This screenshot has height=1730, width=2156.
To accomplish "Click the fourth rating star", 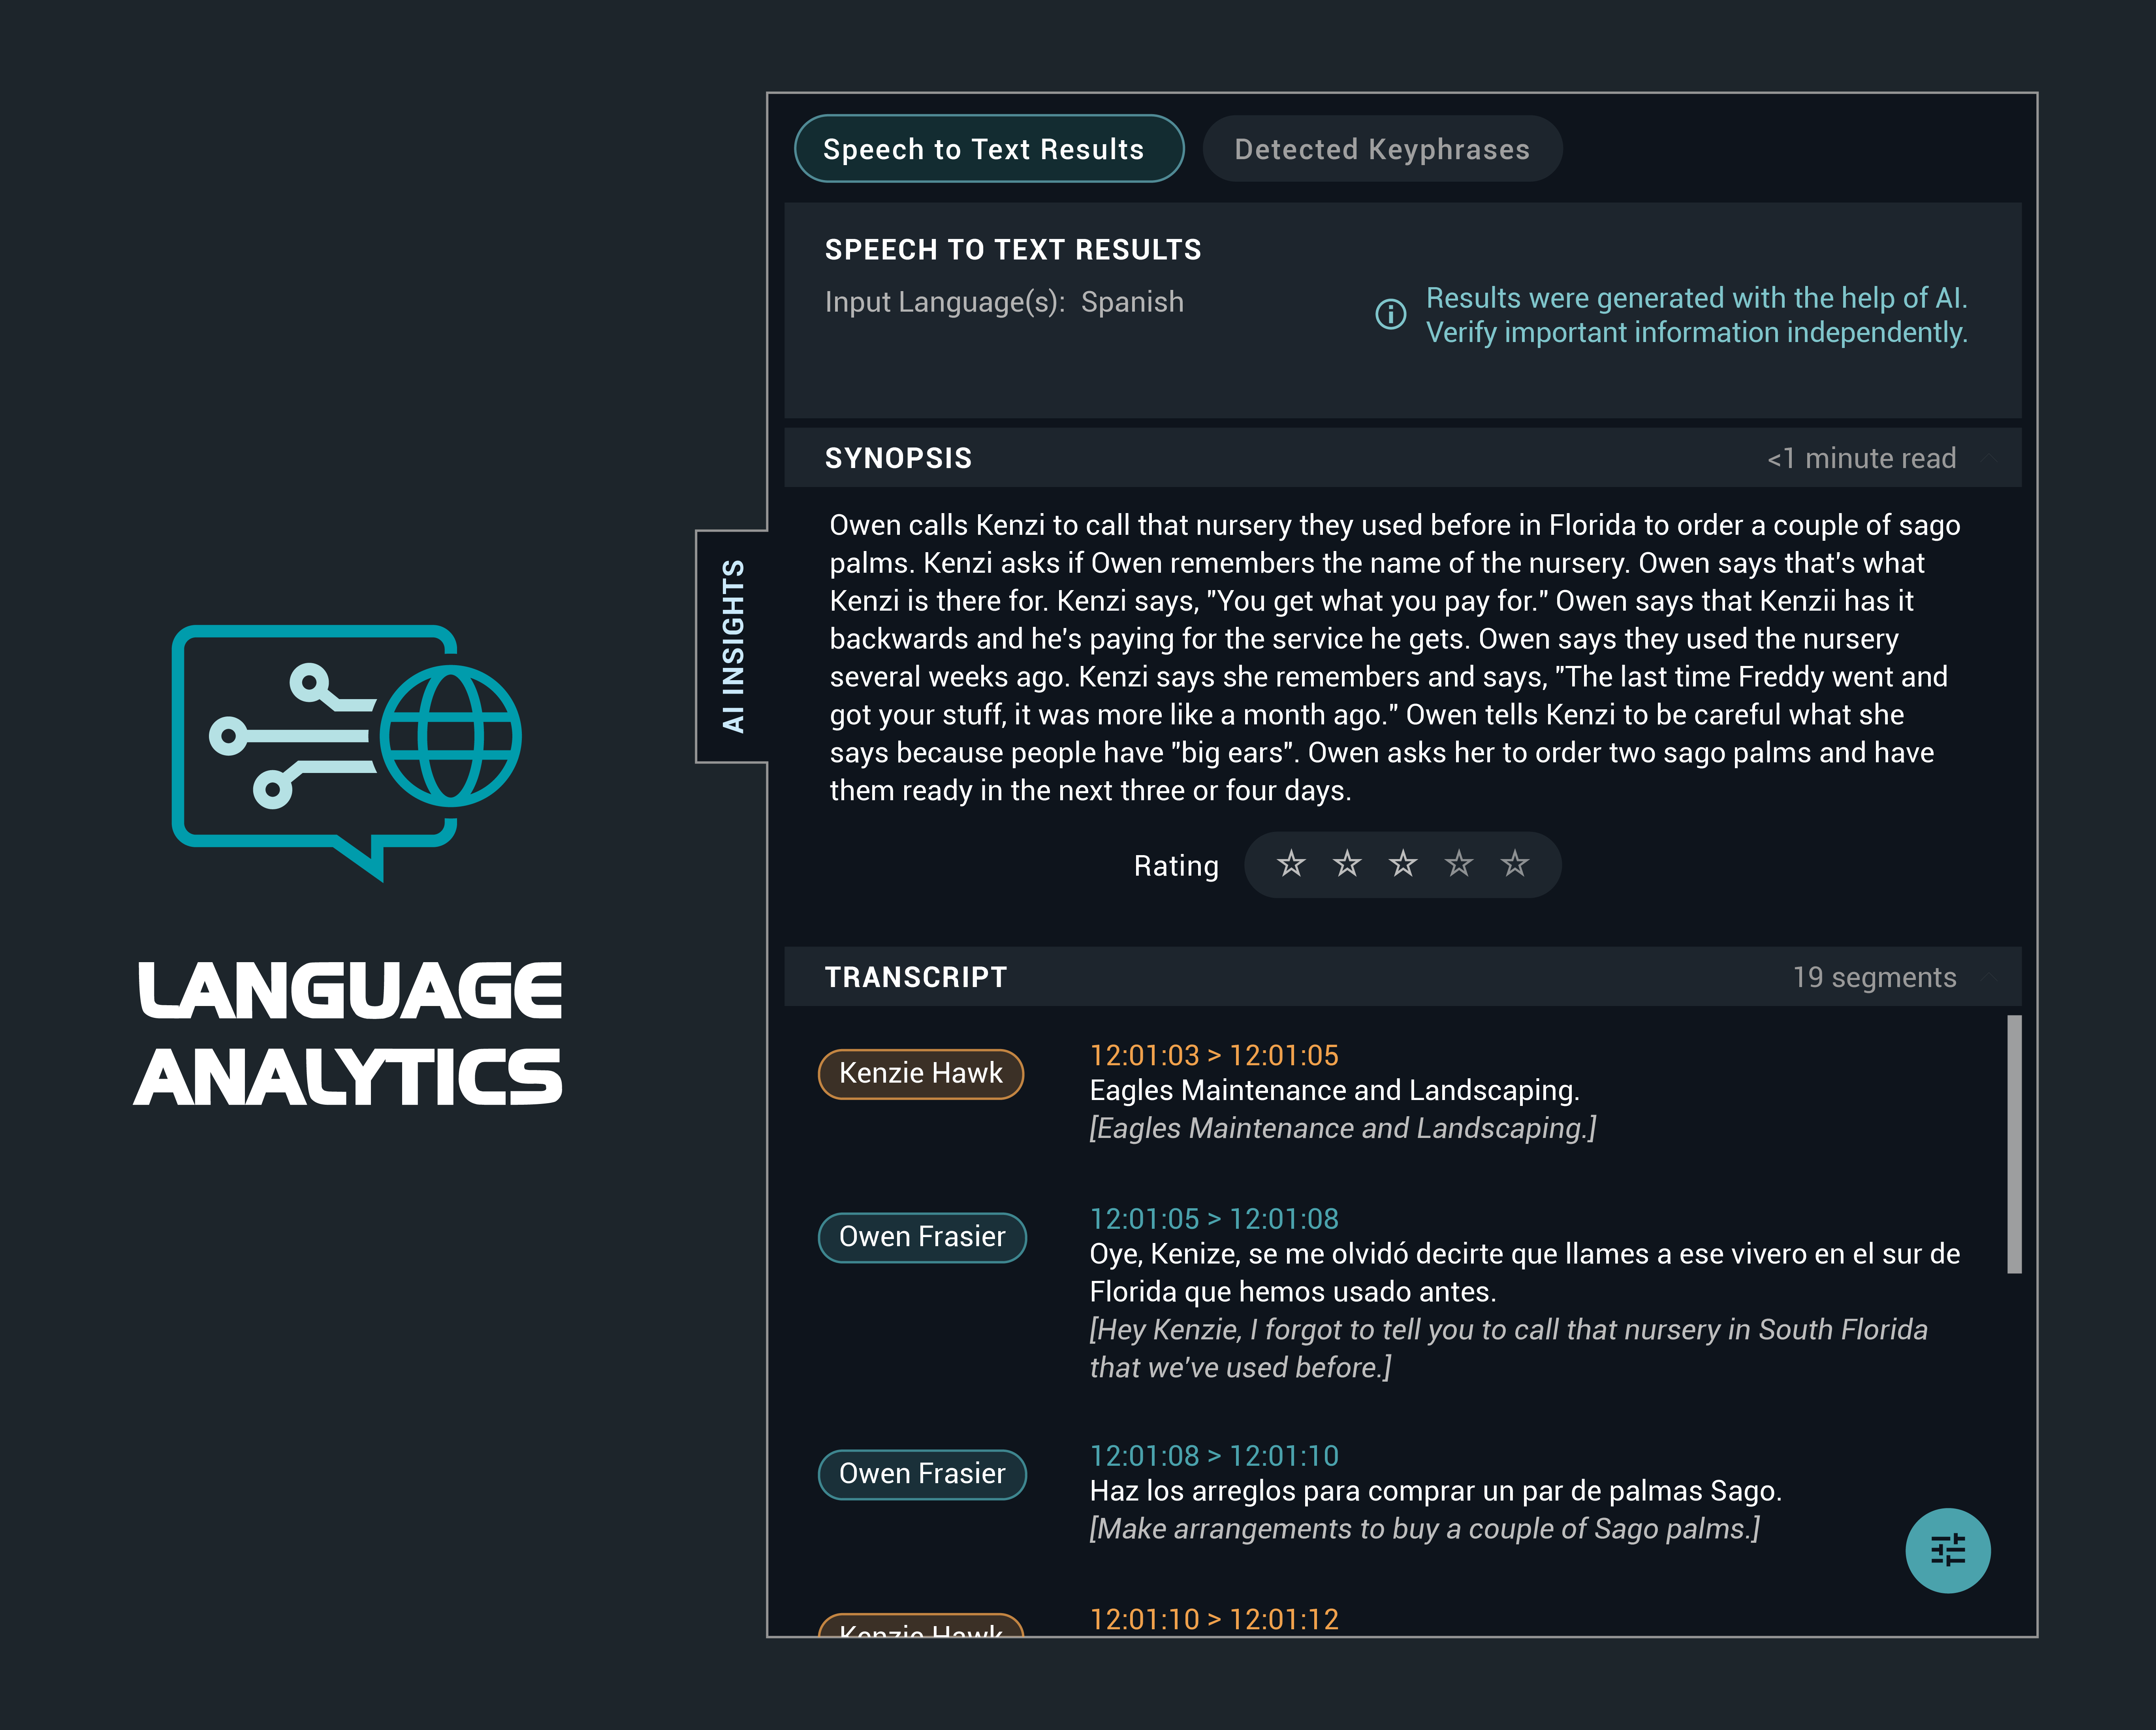I will click(x=1459, y=864).
